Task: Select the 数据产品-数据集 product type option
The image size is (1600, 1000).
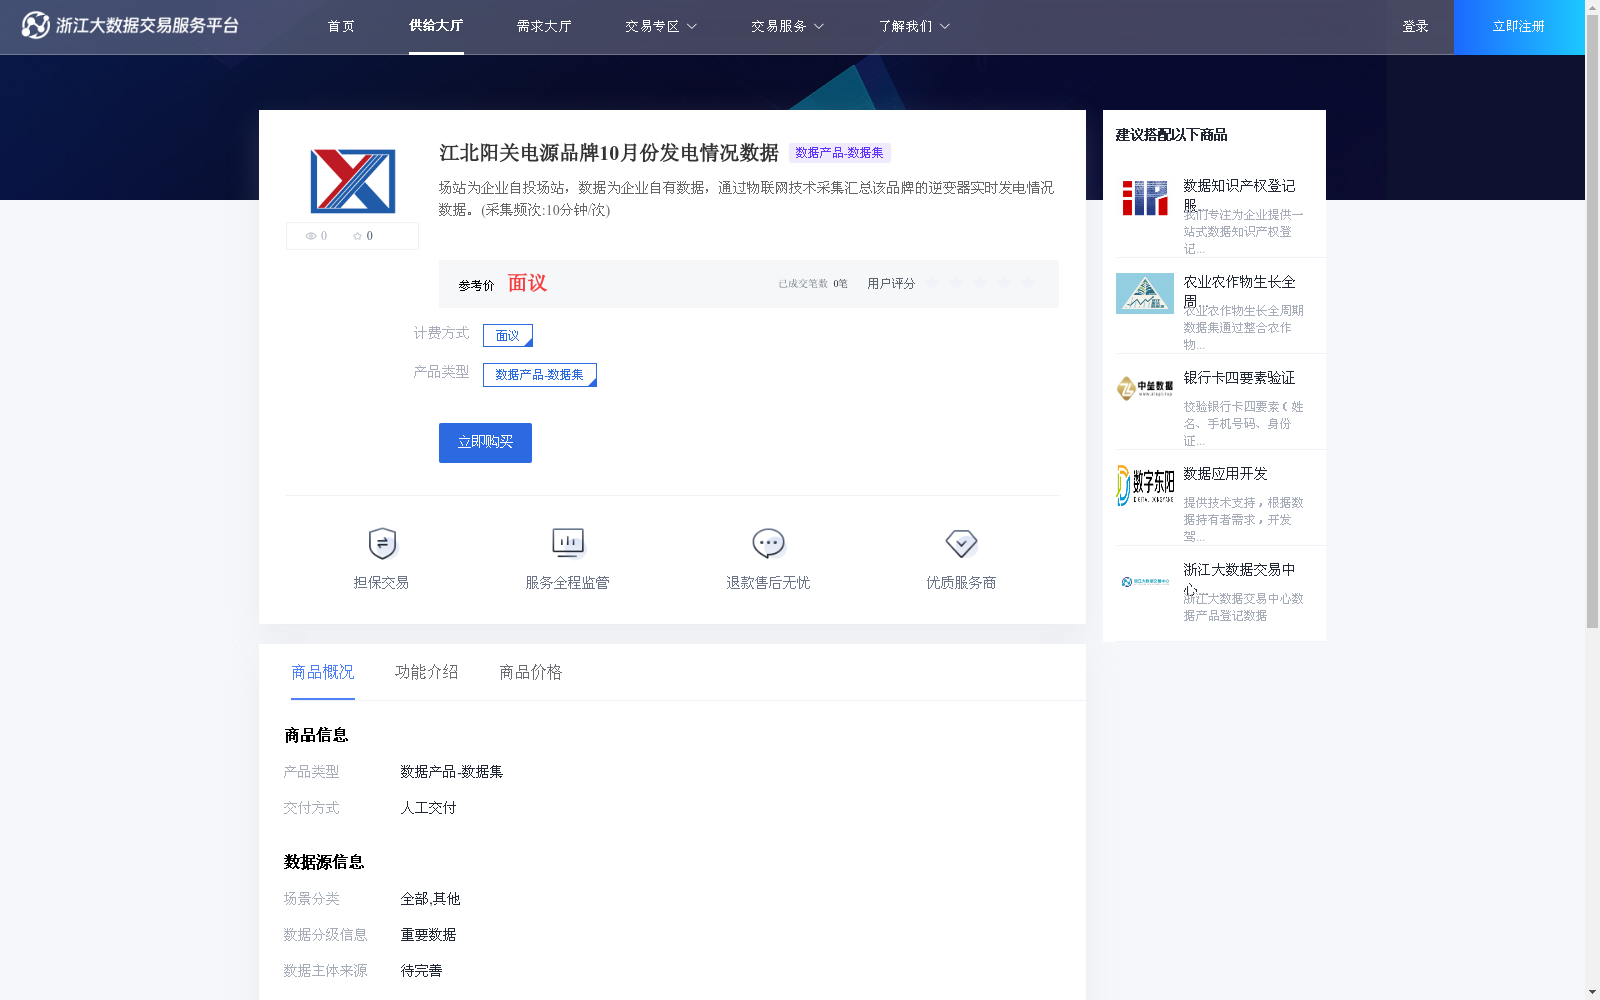Action: pos(540,374)
